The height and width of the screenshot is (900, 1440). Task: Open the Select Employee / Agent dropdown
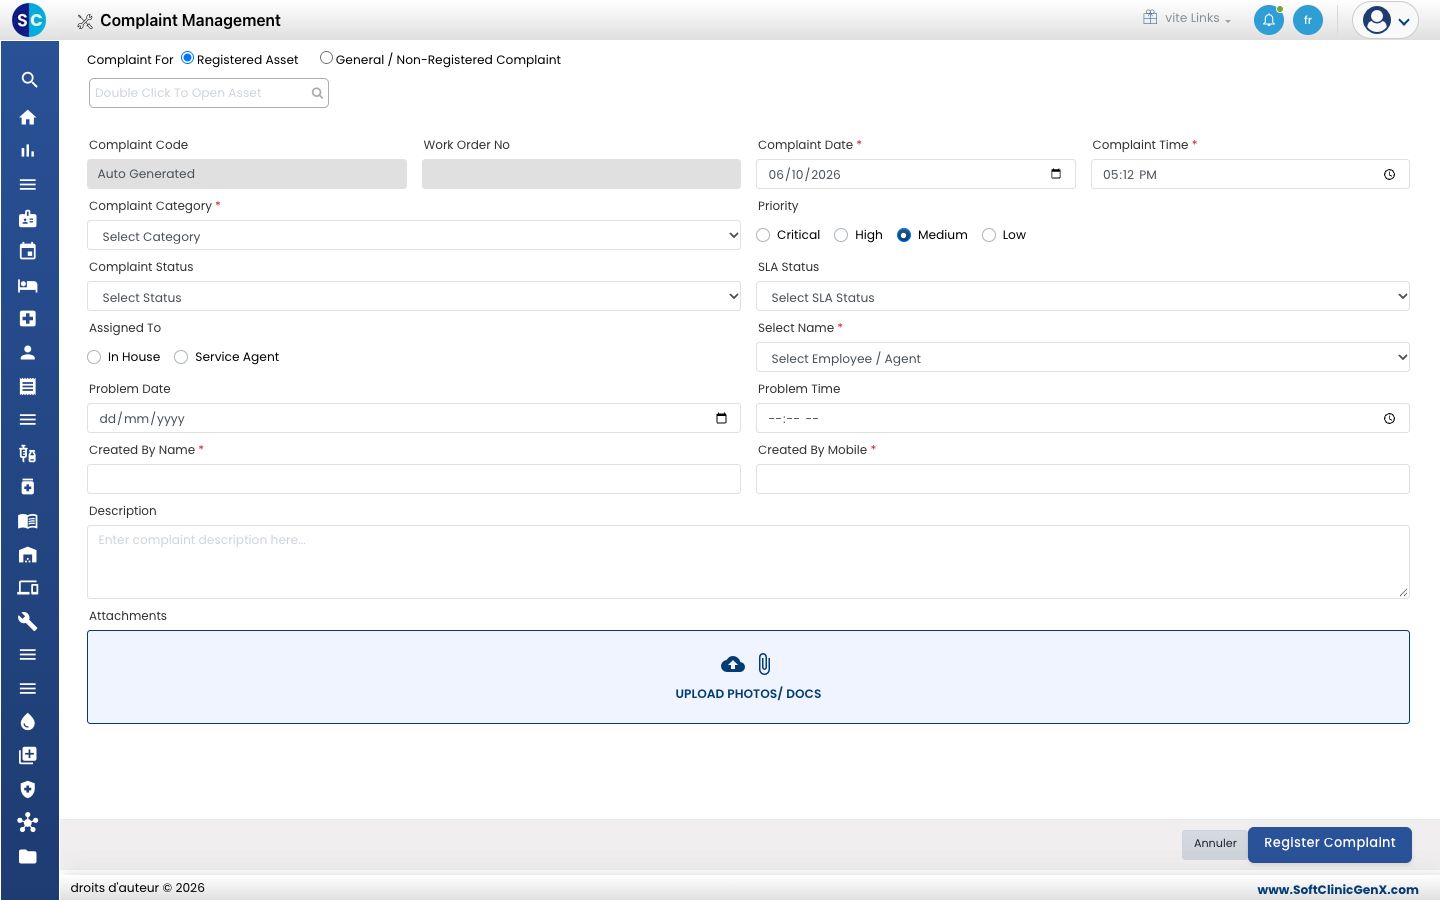pyautogui.click(x=1083, y=358)
